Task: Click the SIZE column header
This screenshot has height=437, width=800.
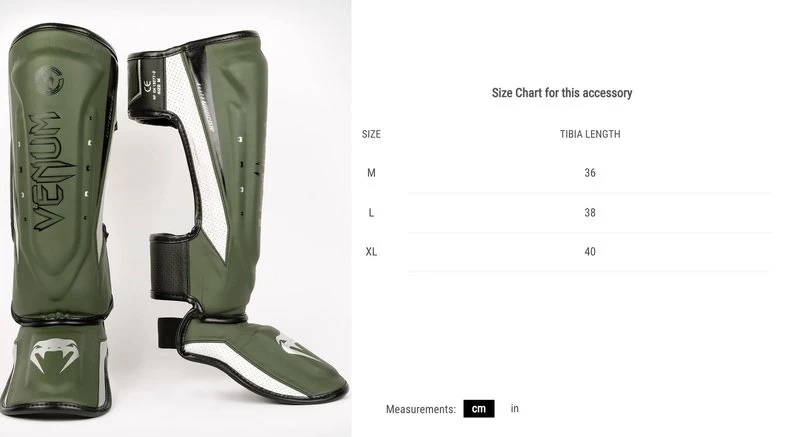Action: (371, 134)
